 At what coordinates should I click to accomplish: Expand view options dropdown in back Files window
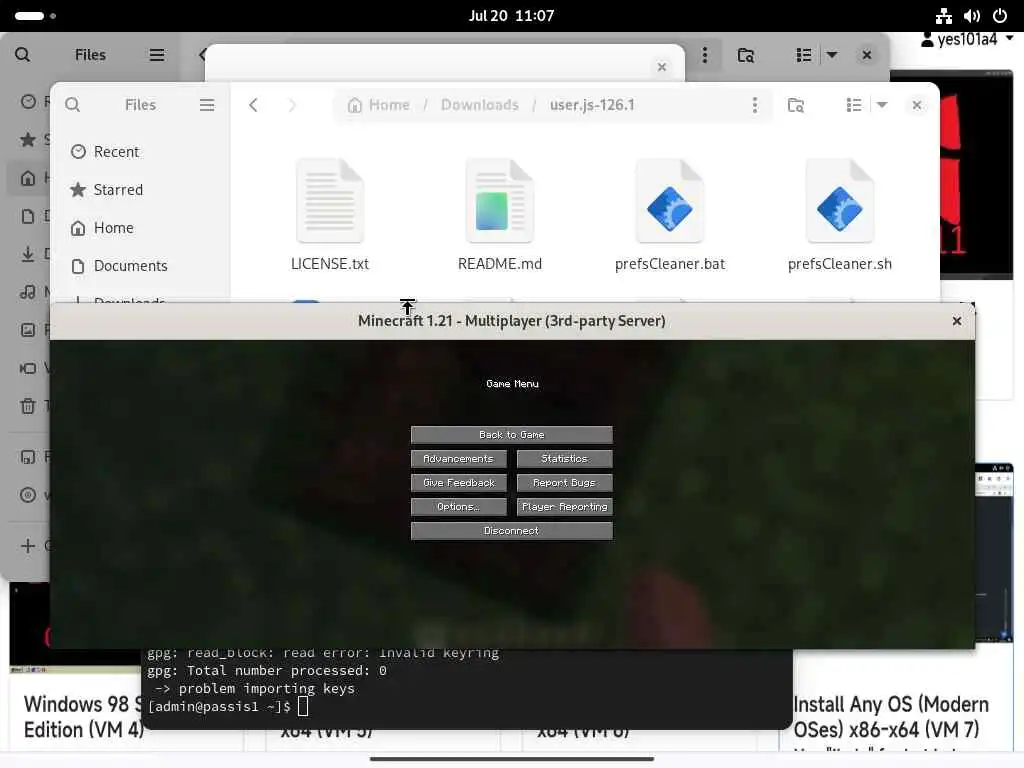click(x=832, y=55)
